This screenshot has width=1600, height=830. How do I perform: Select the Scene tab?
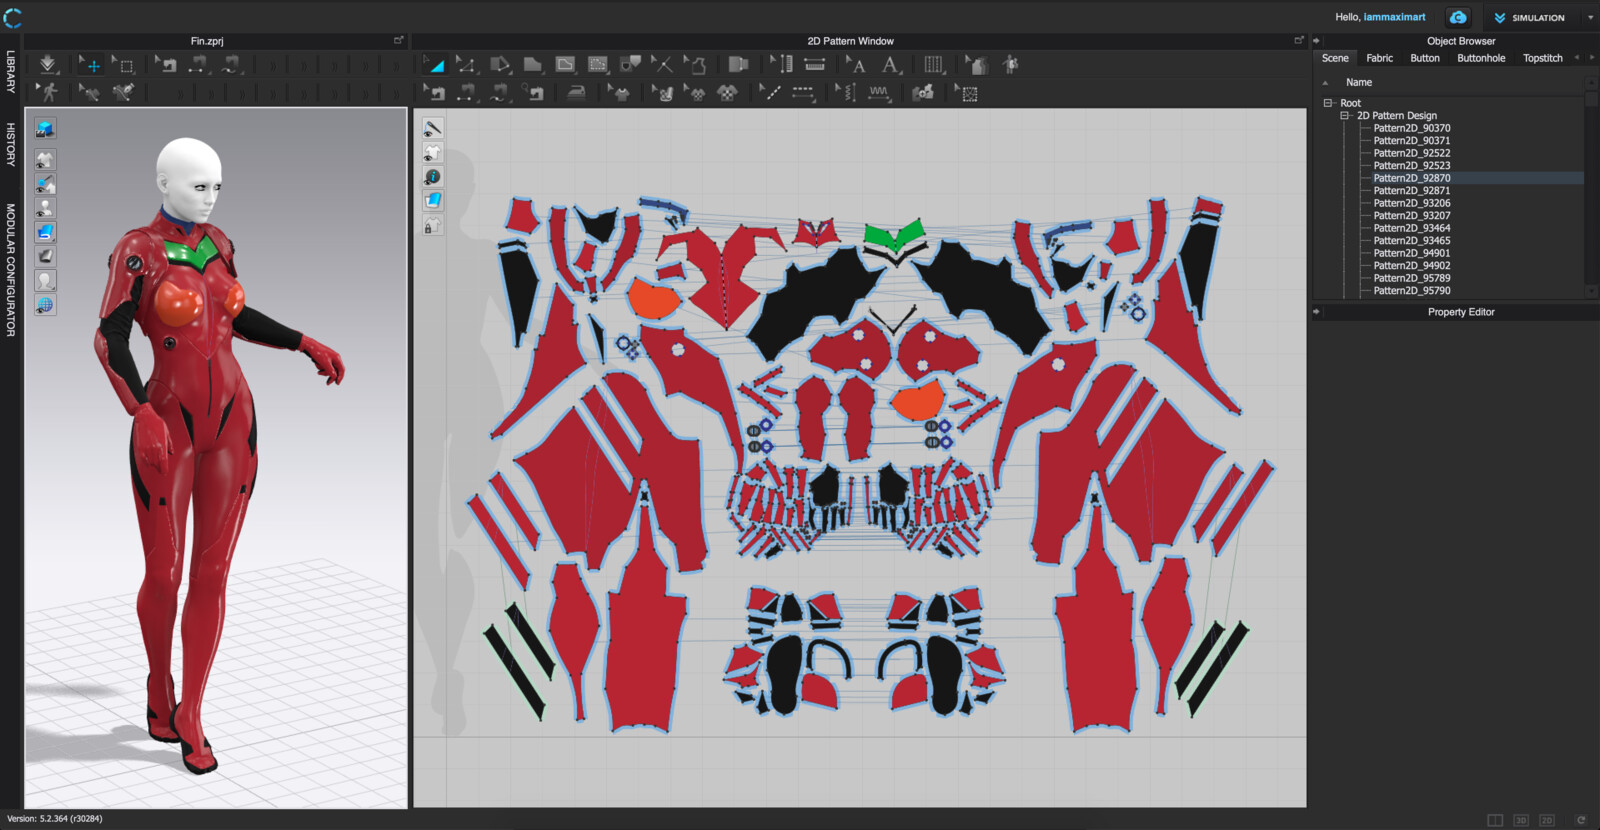(1335, 58)
